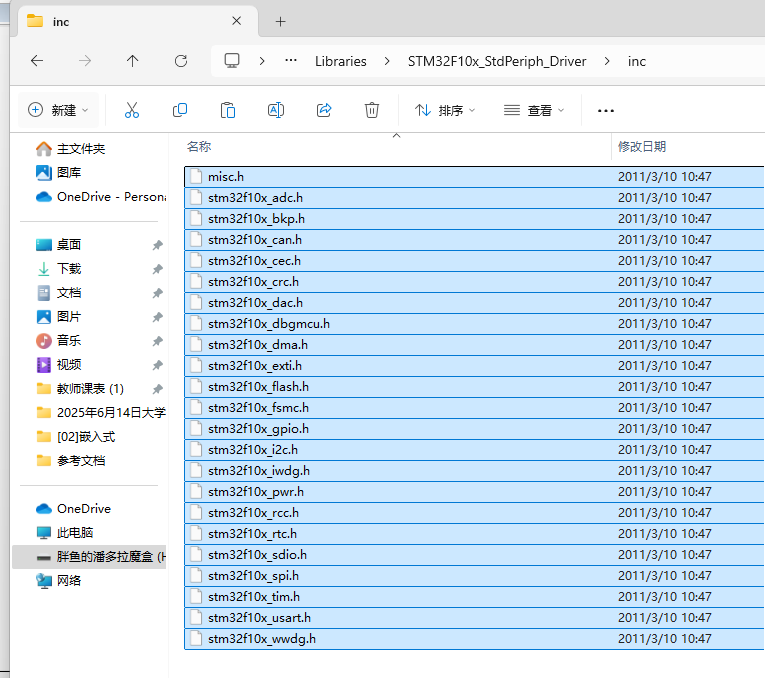Click file icon of stm32f10x_tim.h
This screenshot has height=678, width=765.
click(196, 597)
